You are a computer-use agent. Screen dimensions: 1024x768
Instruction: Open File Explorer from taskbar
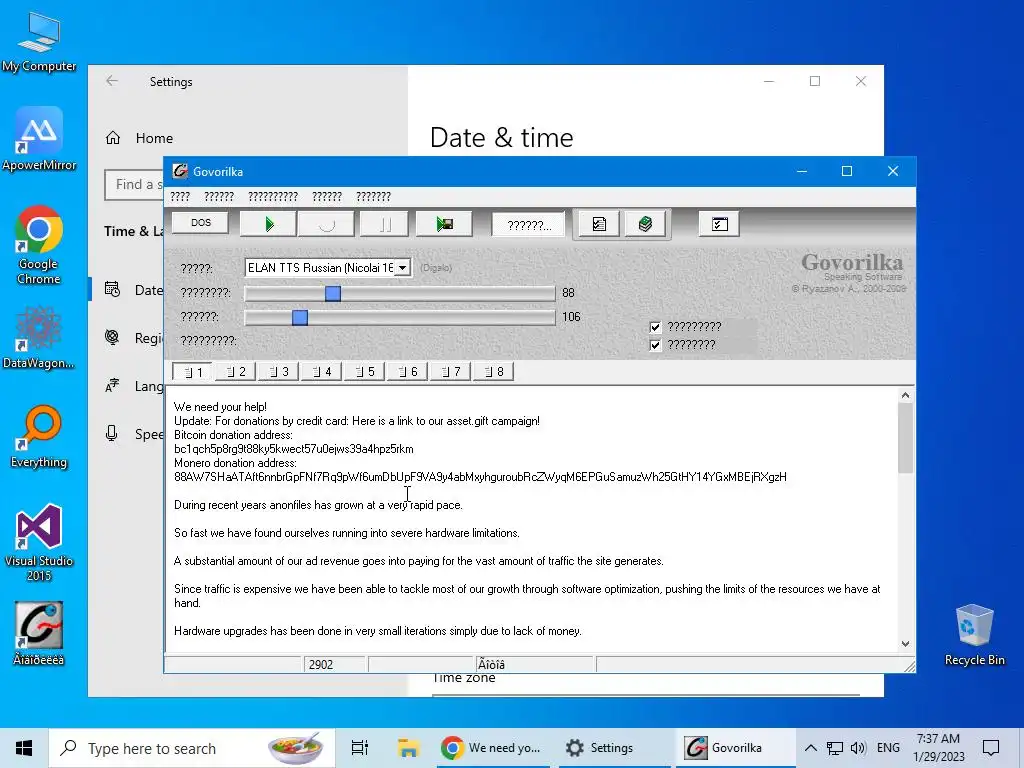point(408,748)
